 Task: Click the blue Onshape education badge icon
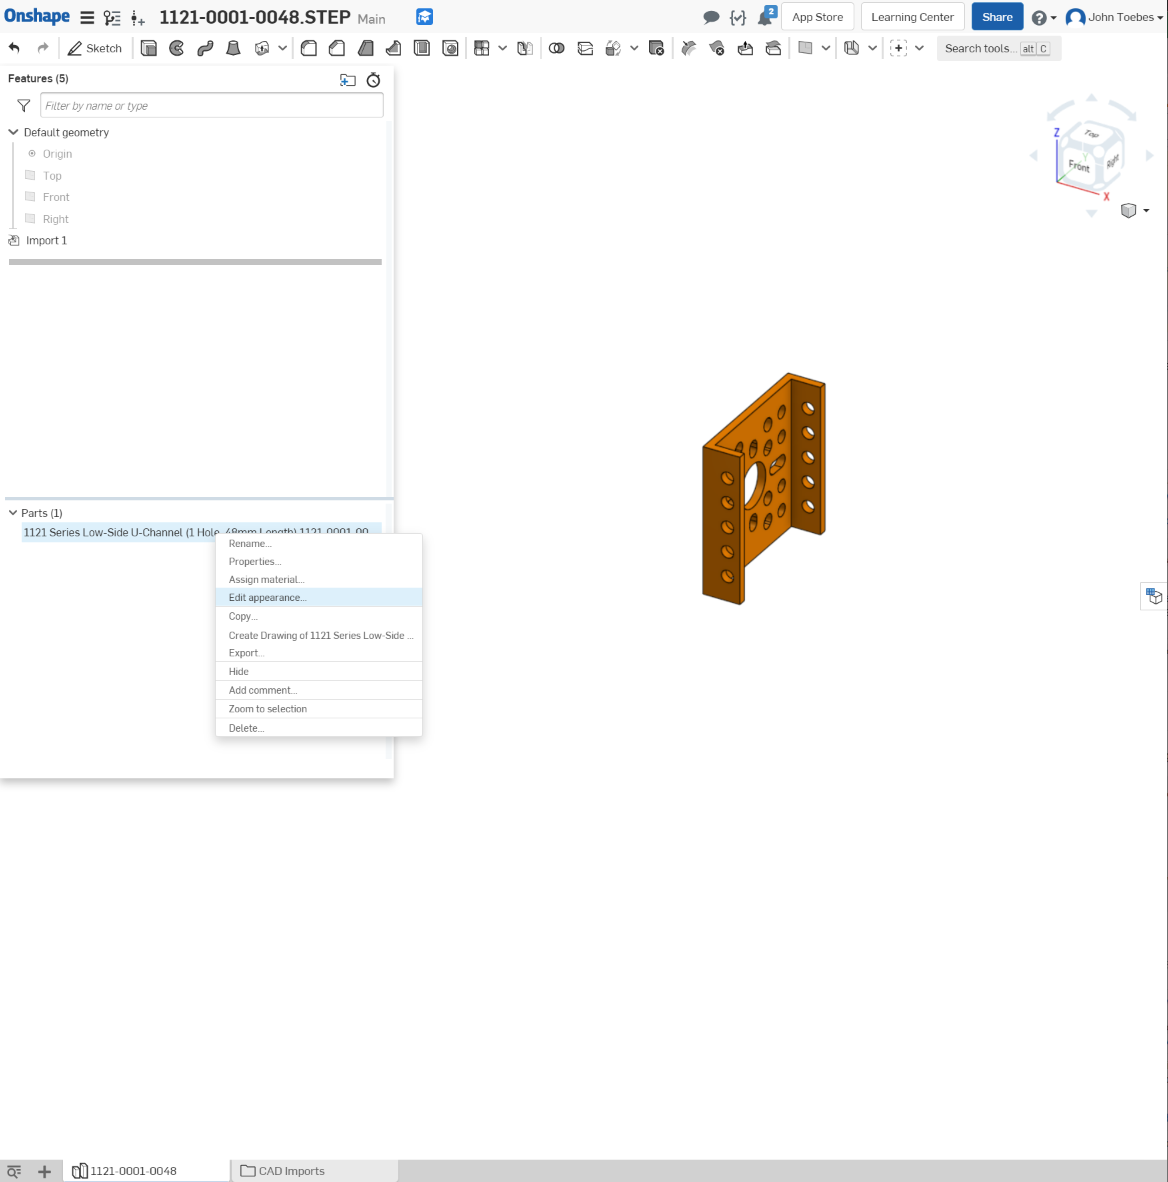click(425, 17)
